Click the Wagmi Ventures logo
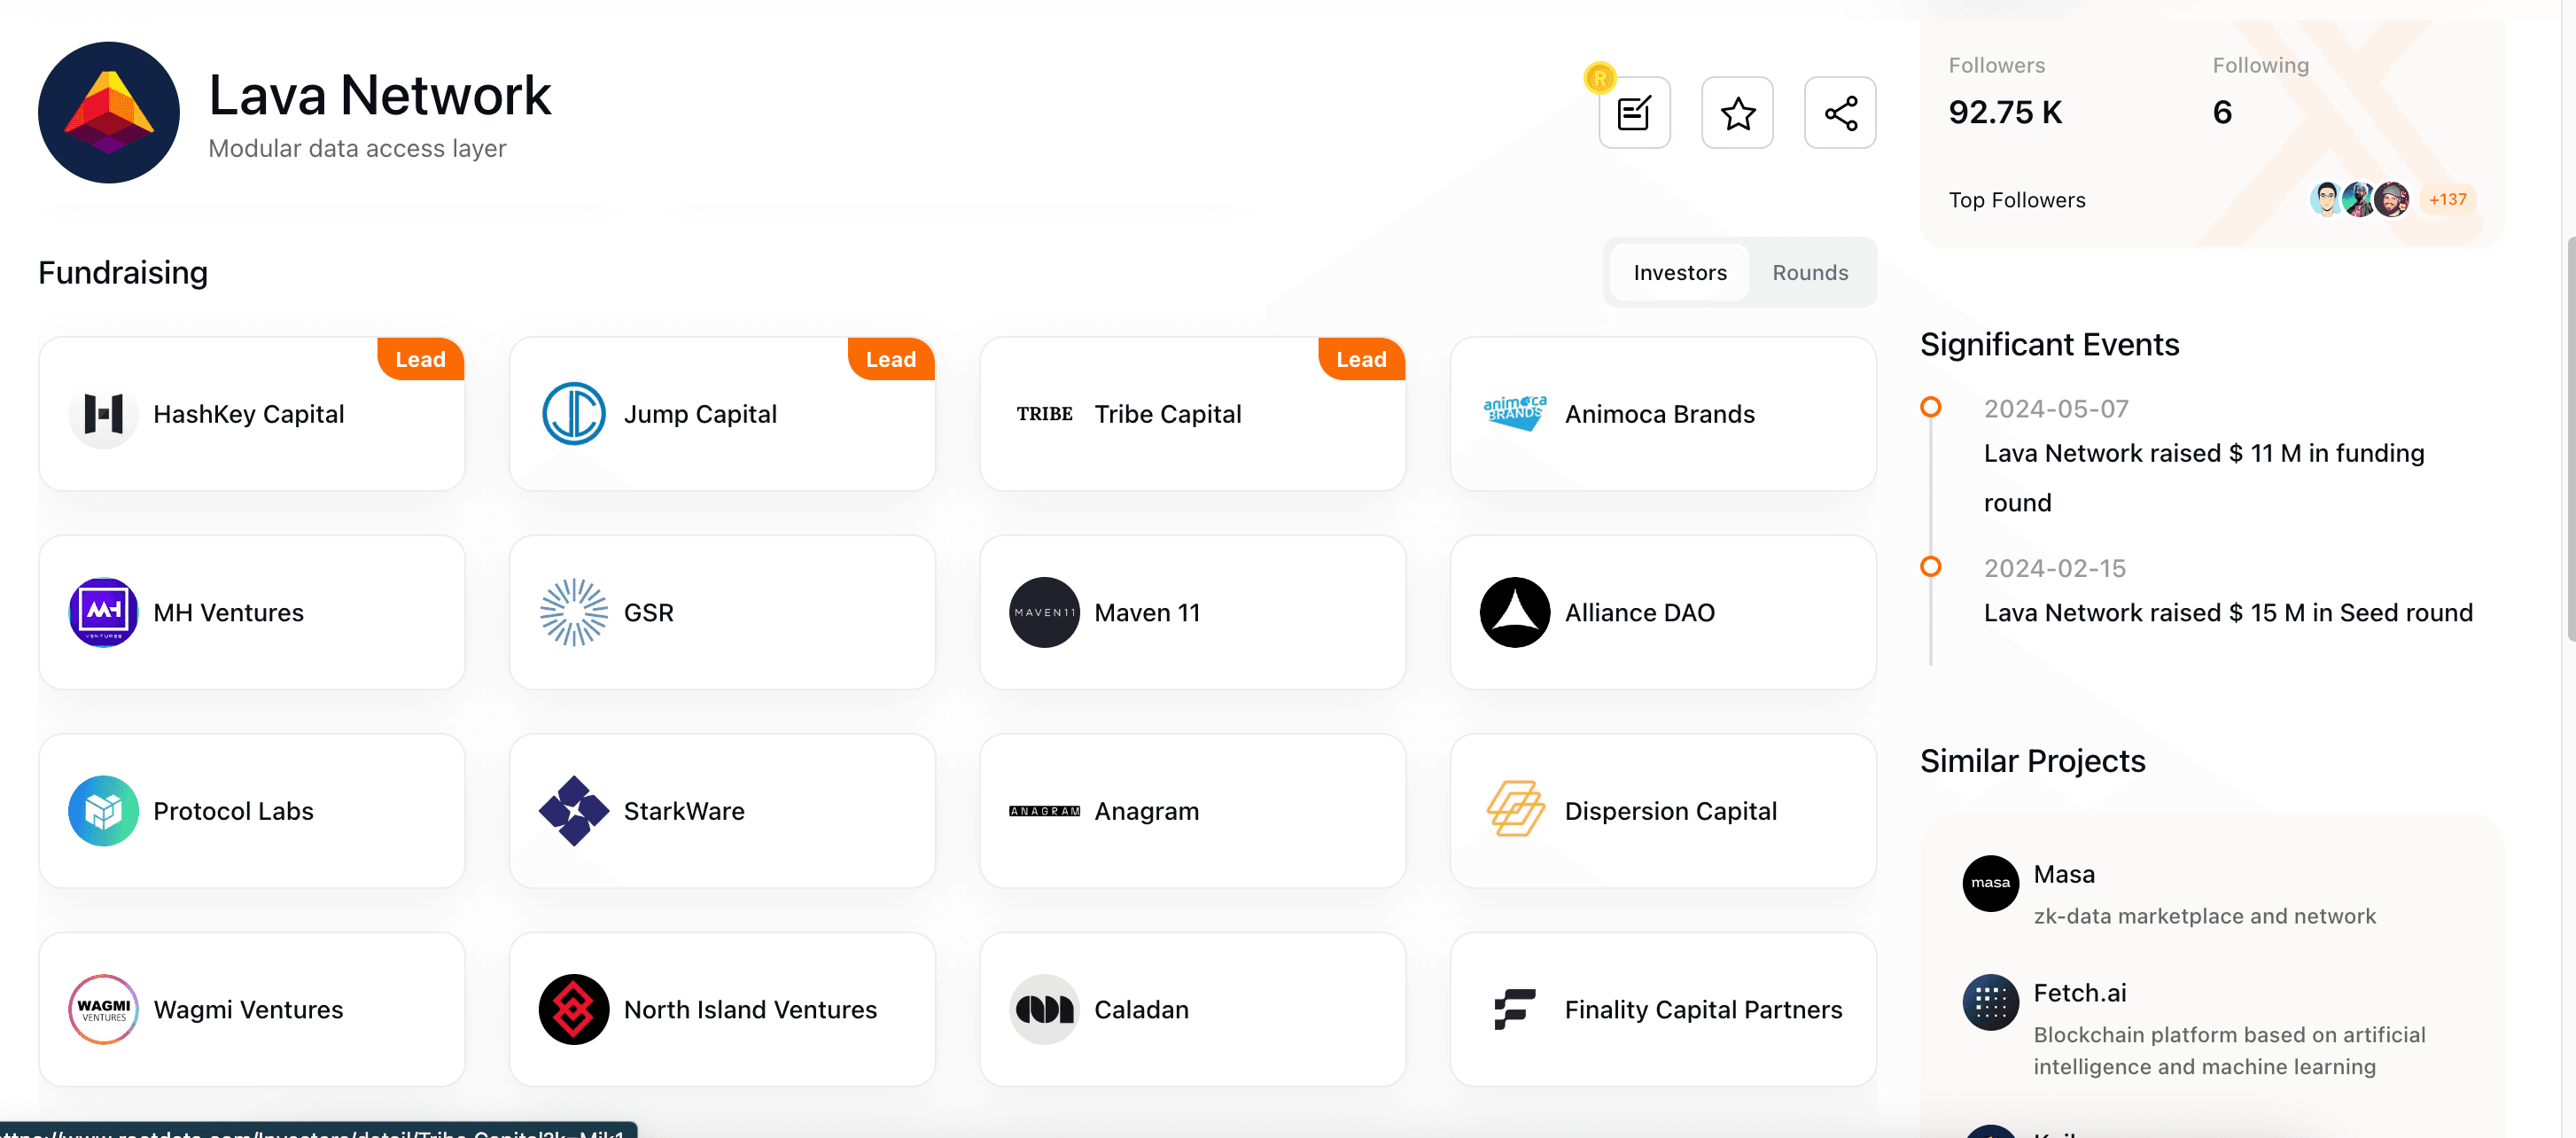 [104, 1009]
